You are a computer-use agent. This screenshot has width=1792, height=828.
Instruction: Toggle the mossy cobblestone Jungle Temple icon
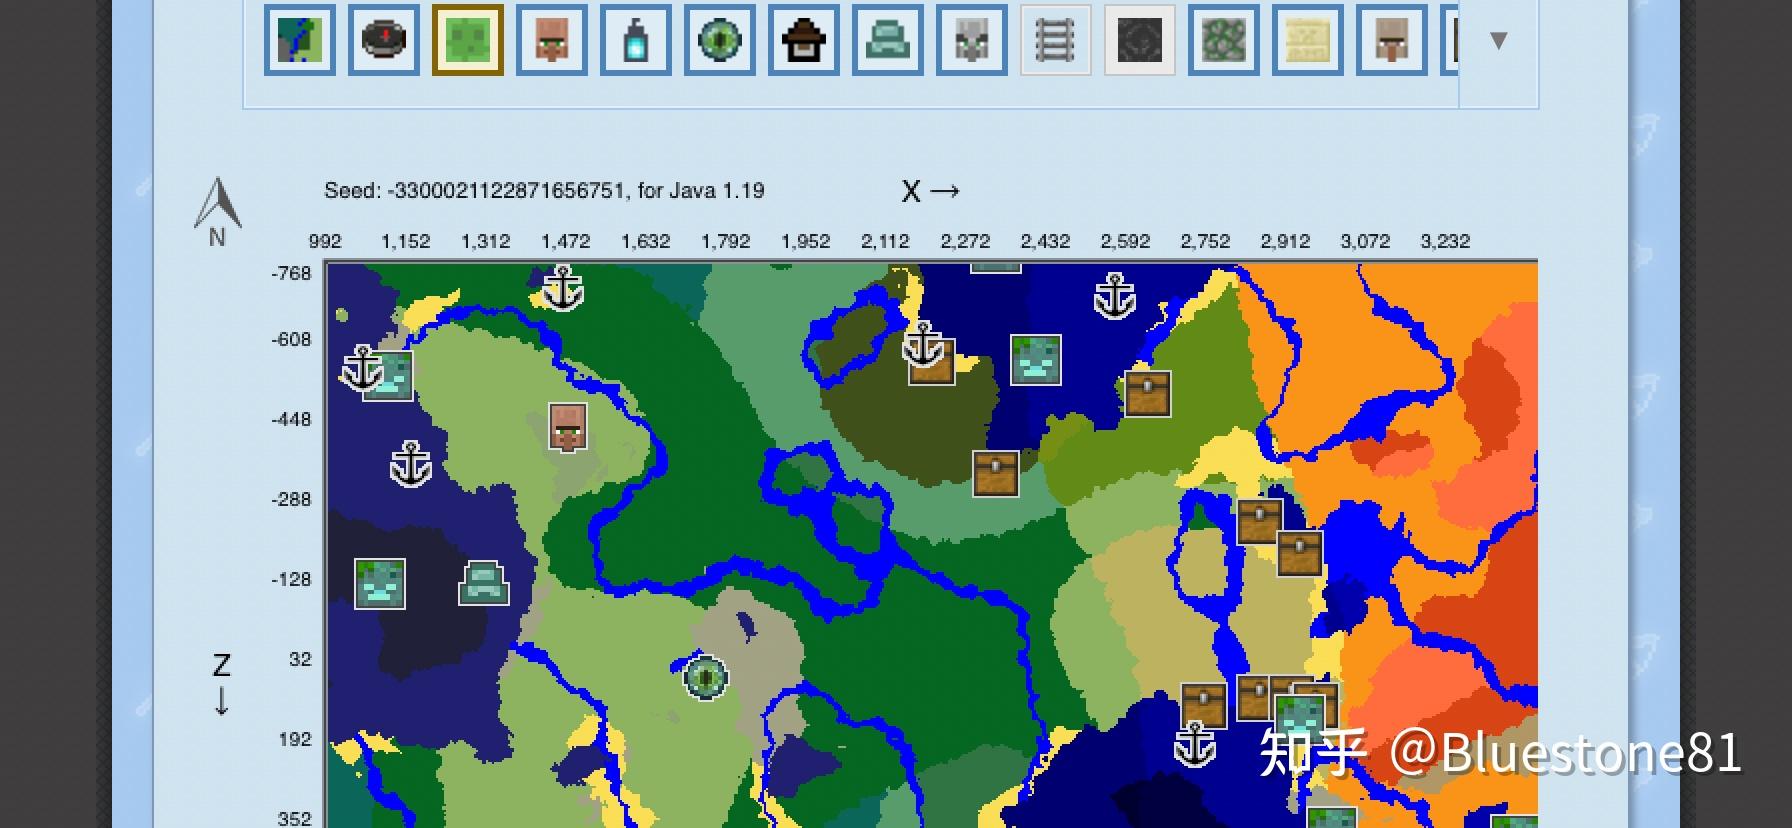(1224, 40)
